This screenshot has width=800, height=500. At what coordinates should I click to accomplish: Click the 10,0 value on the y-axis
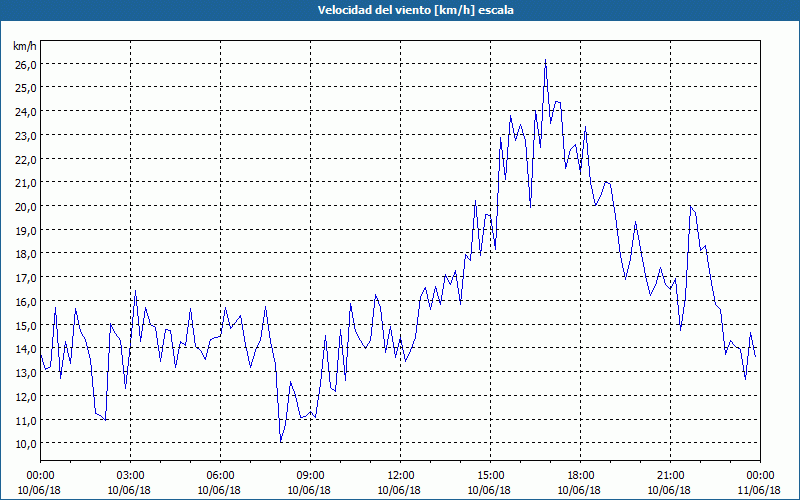24,443
